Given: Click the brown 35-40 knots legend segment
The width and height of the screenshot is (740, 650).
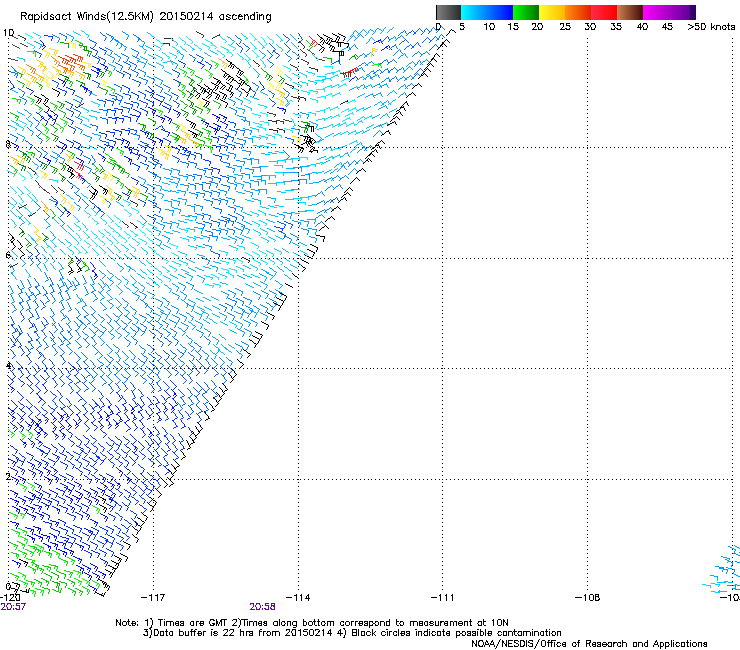Looking at the screenshot, I should coord(630,12).
